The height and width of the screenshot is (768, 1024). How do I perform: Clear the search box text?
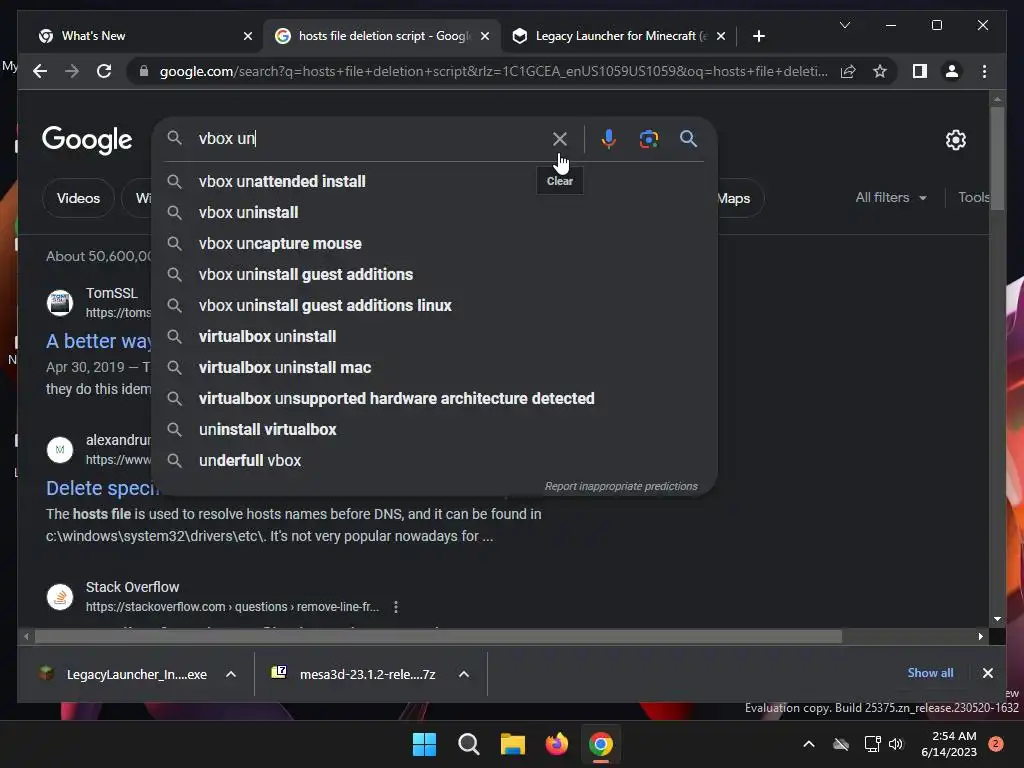(560, 139)
